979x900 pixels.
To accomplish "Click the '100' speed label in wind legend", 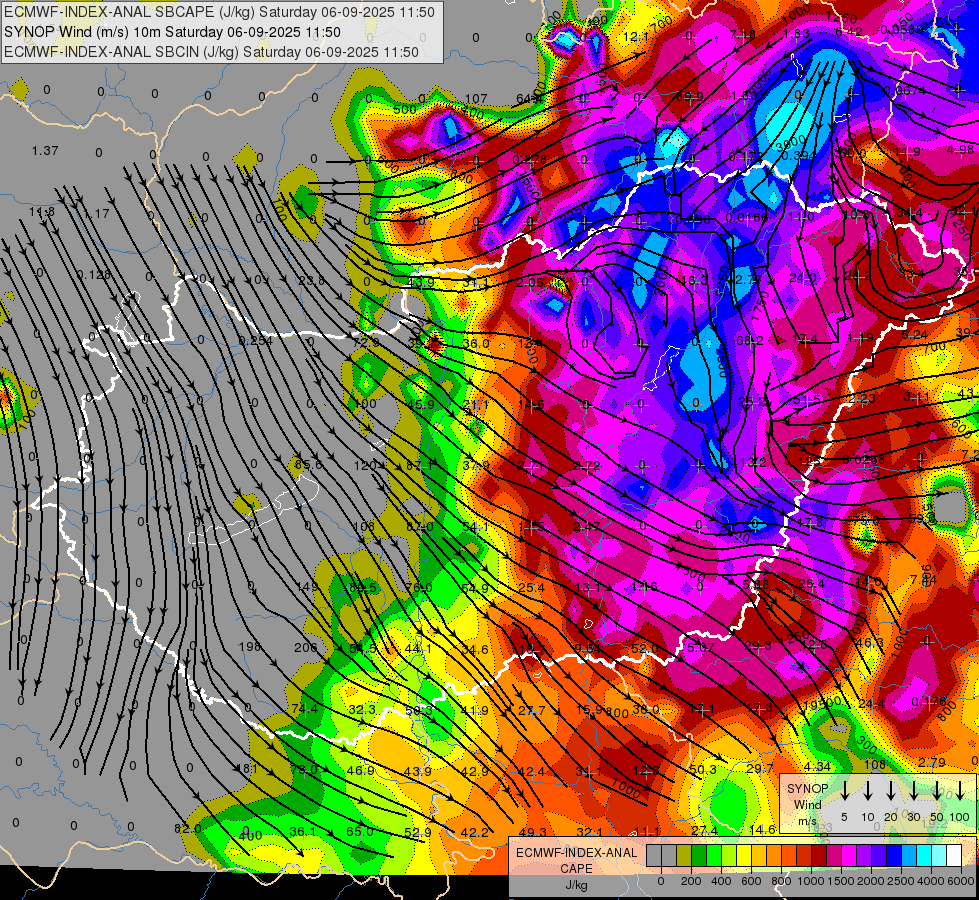I will click(960, 817).
